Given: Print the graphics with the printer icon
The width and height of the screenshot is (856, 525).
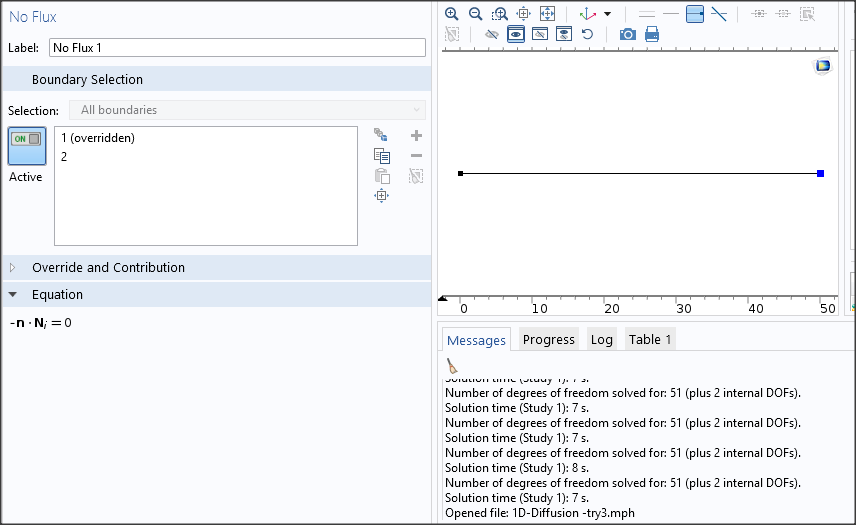Looking at the screenshot, I should tap(652, 34).
